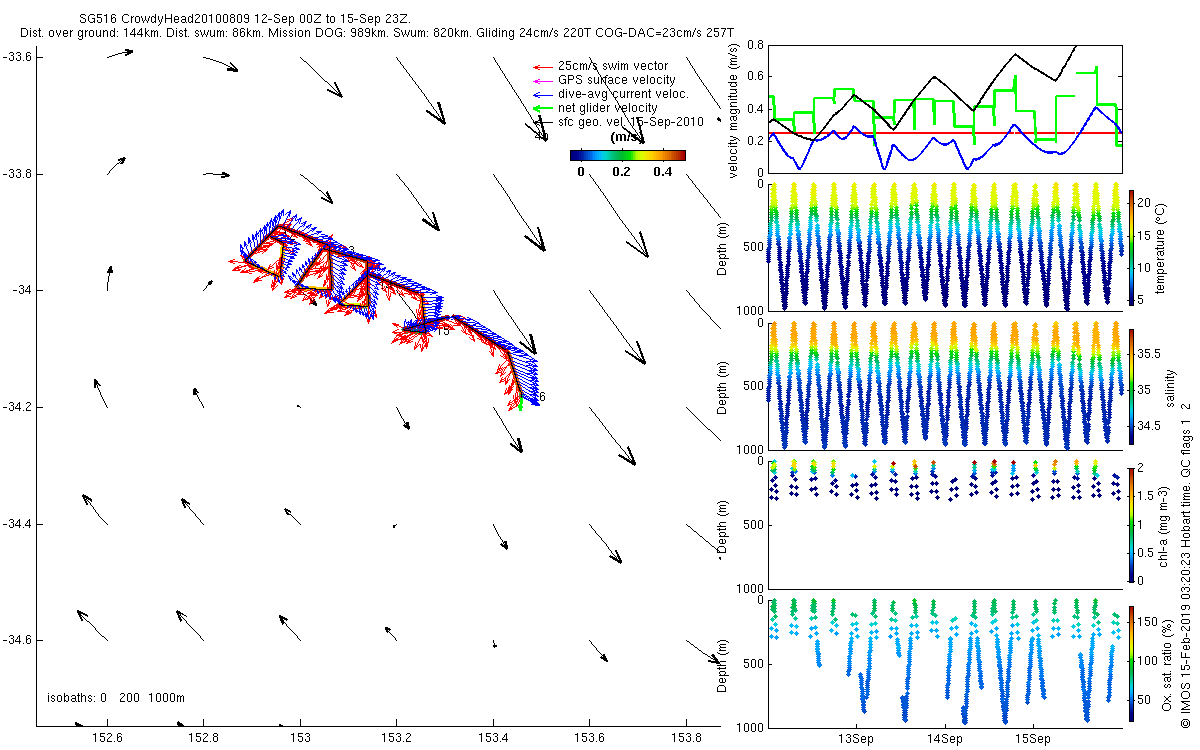Screen dimensions: 1200x750
Task: Click the '15' tick on the temperature colorbar
Action: point(1146,235)
